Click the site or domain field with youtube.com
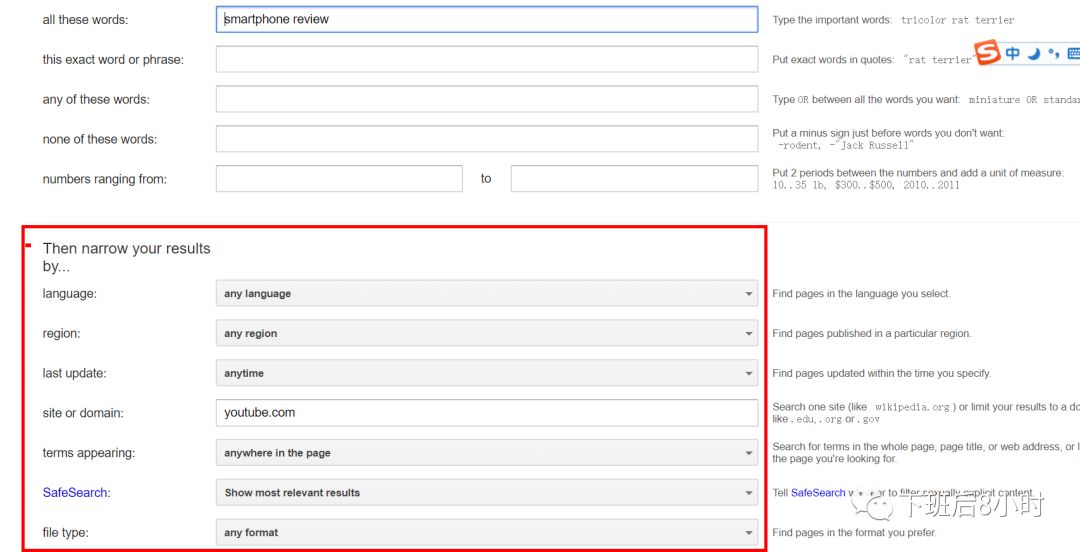 tap(486, 413)
